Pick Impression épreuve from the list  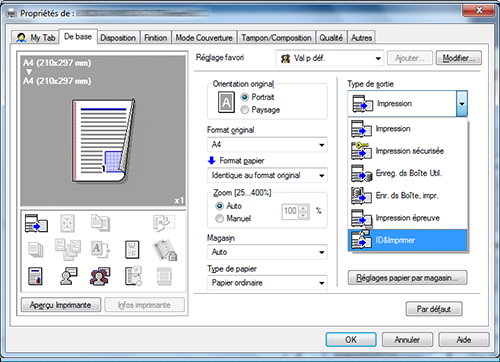click(x=408, y=218)
